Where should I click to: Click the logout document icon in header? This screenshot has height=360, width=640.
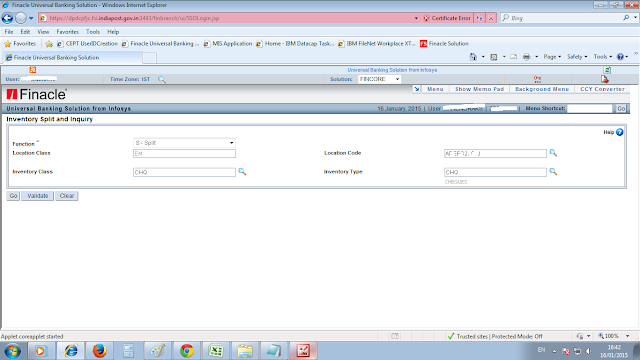[x=604, y=79]
